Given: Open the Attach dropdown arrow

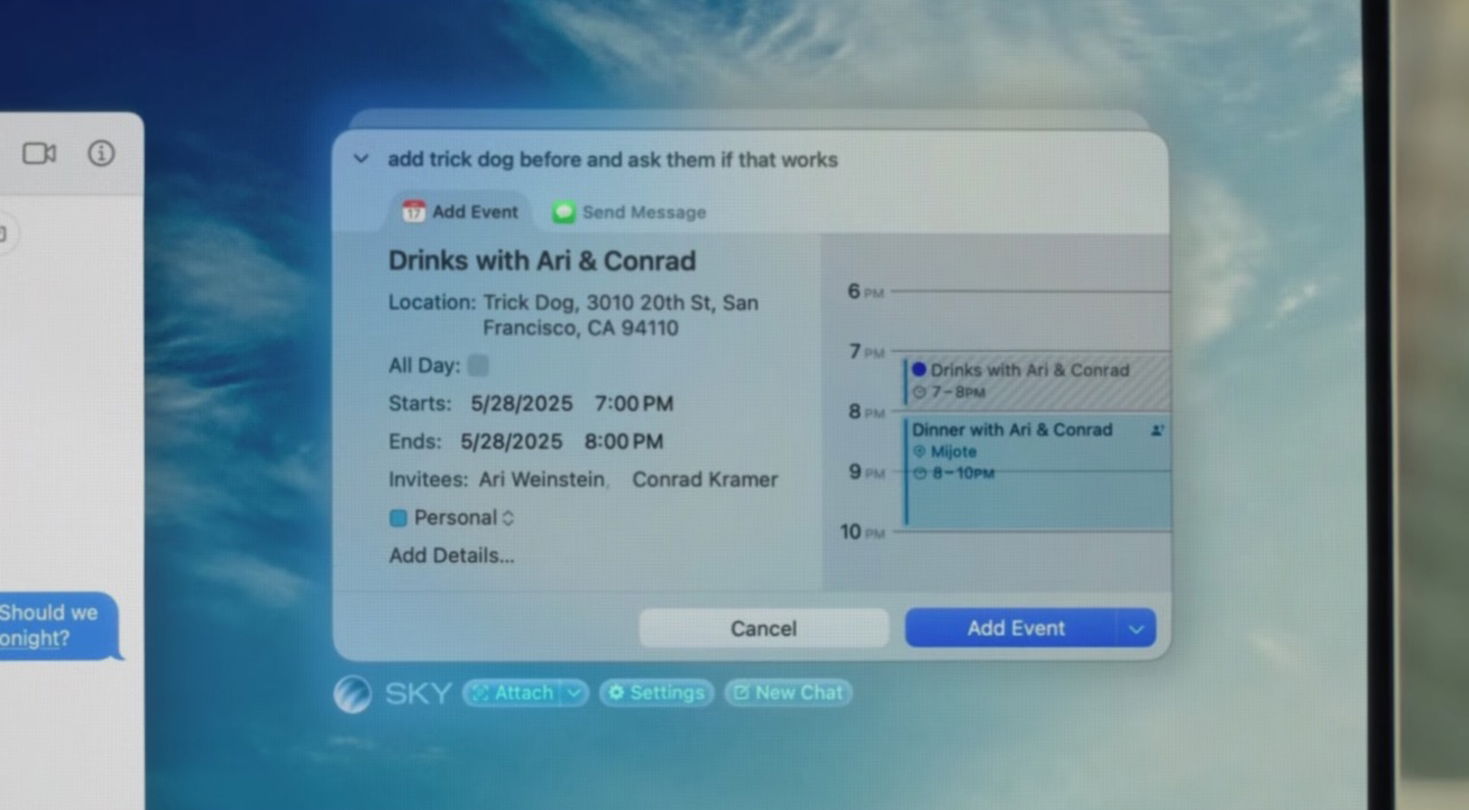Looking at the screenshot, I should 574,693.
